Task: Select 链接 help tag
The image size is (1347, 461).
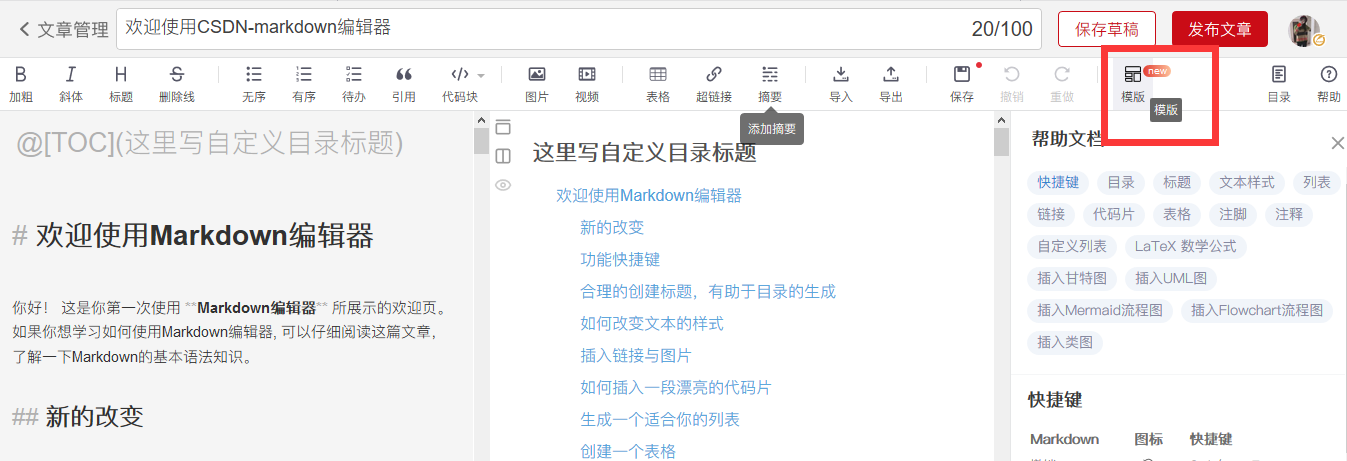Action: 1051,214
